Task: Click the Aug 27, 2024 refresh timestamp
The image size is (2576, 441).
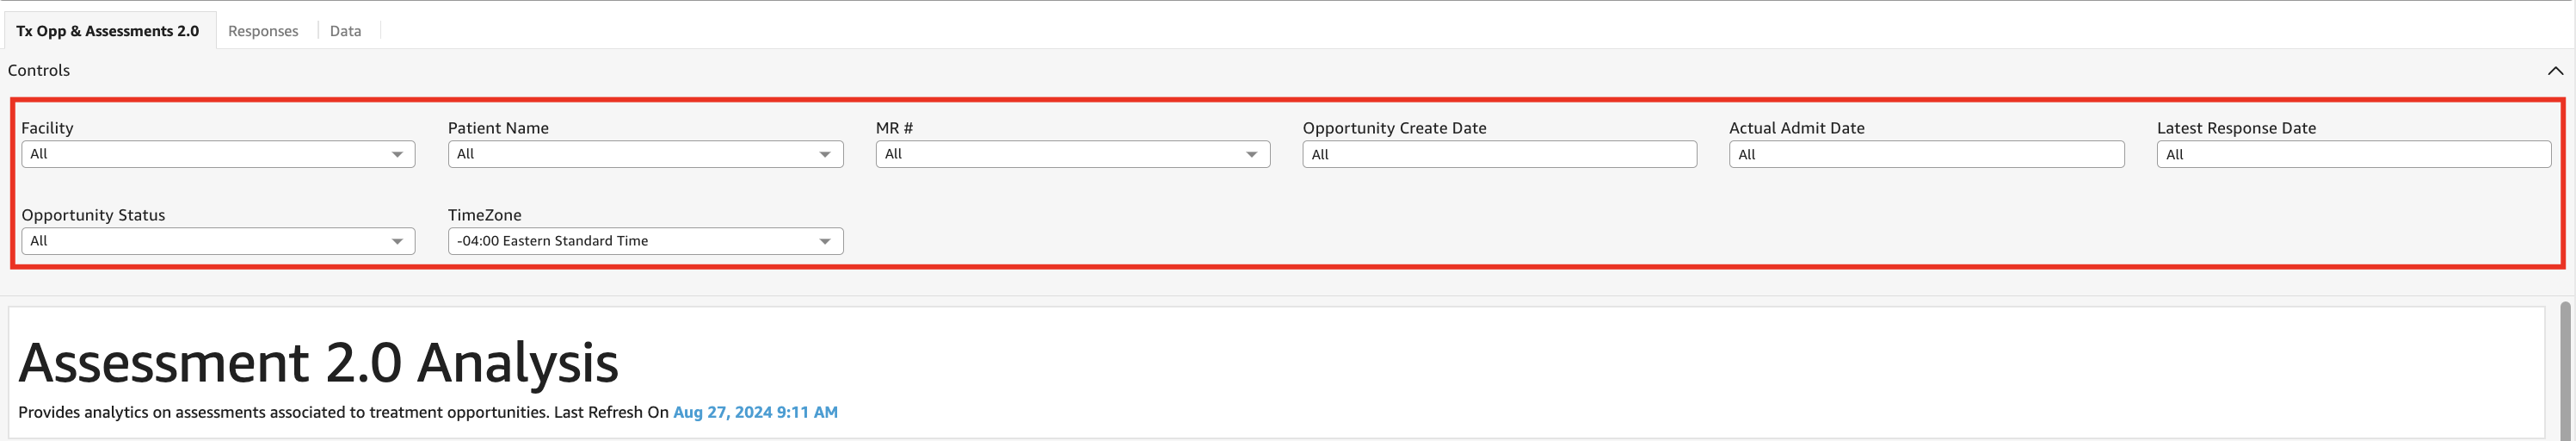Action: pyautogui.click(x=755, y=412)
